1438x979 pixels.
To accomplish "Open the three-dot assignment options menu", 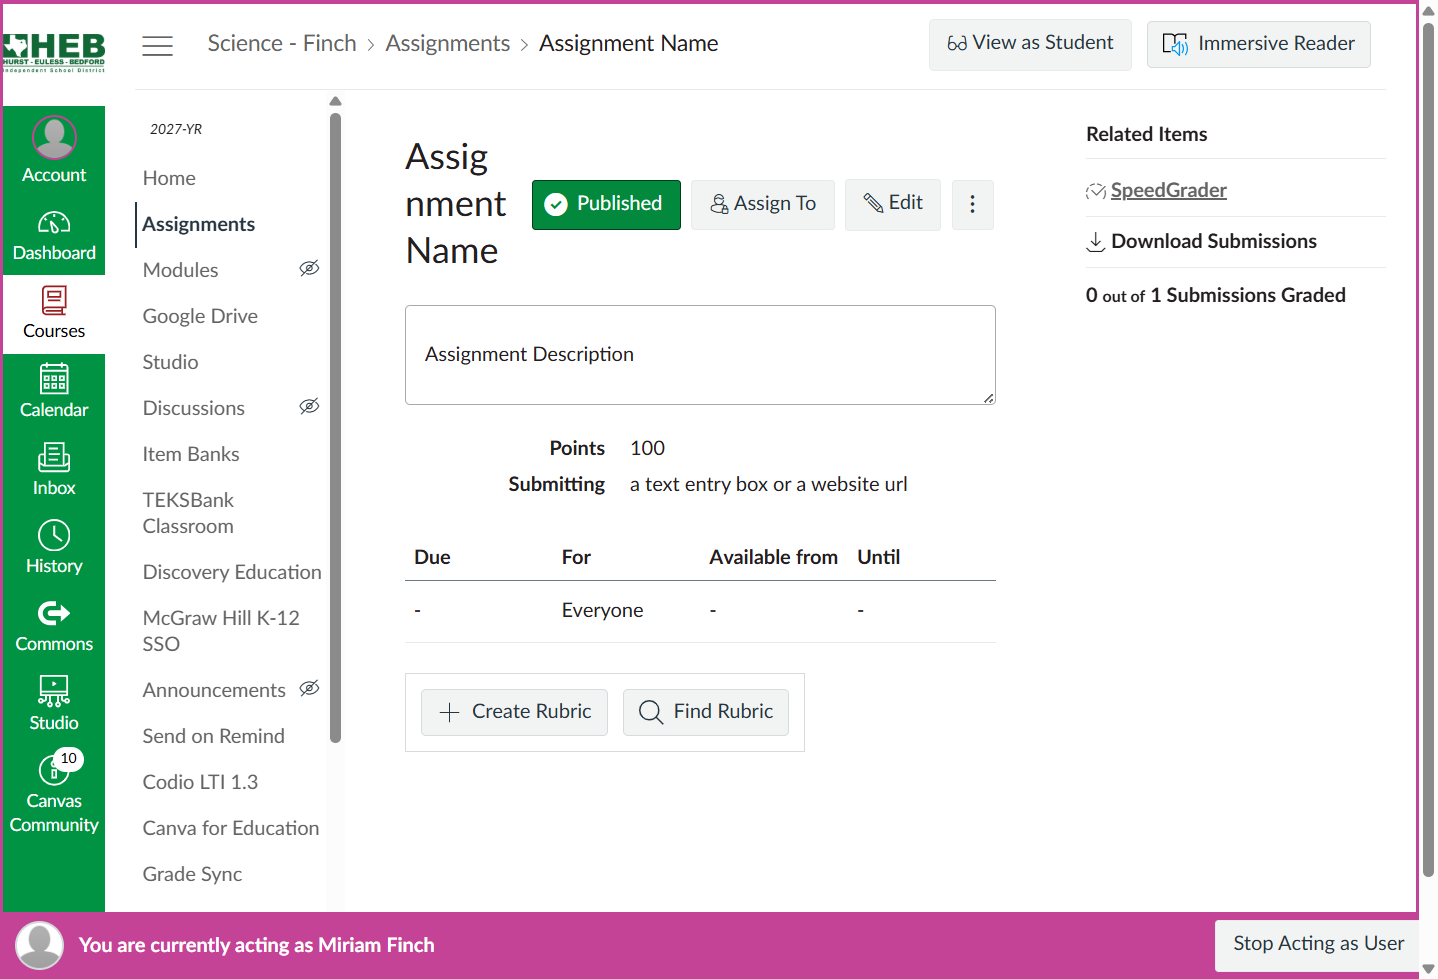I will (x=972, y=204).
